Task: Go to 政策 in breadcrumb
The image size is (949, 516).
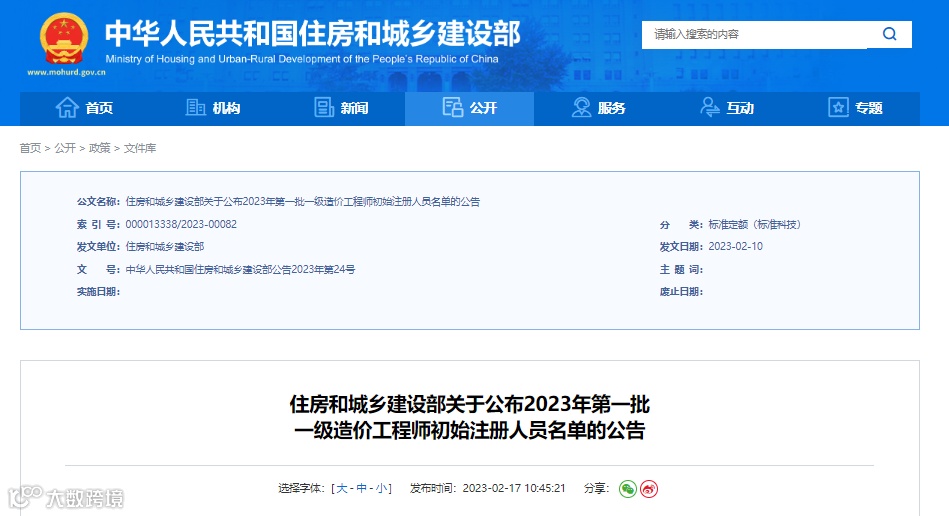Action: click(99, 148)
